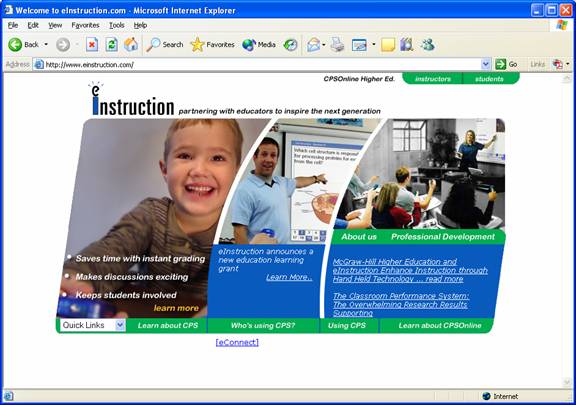Open the Back button history dropdown arrow
The image size is (576, 405).
pos(46,44)
